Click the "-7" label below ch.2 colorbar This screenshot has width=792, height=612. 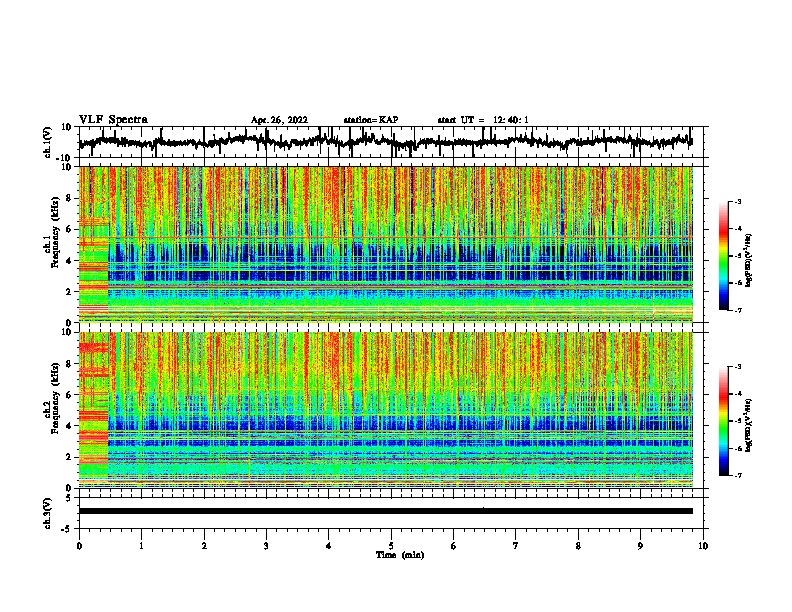pos(738,476)
